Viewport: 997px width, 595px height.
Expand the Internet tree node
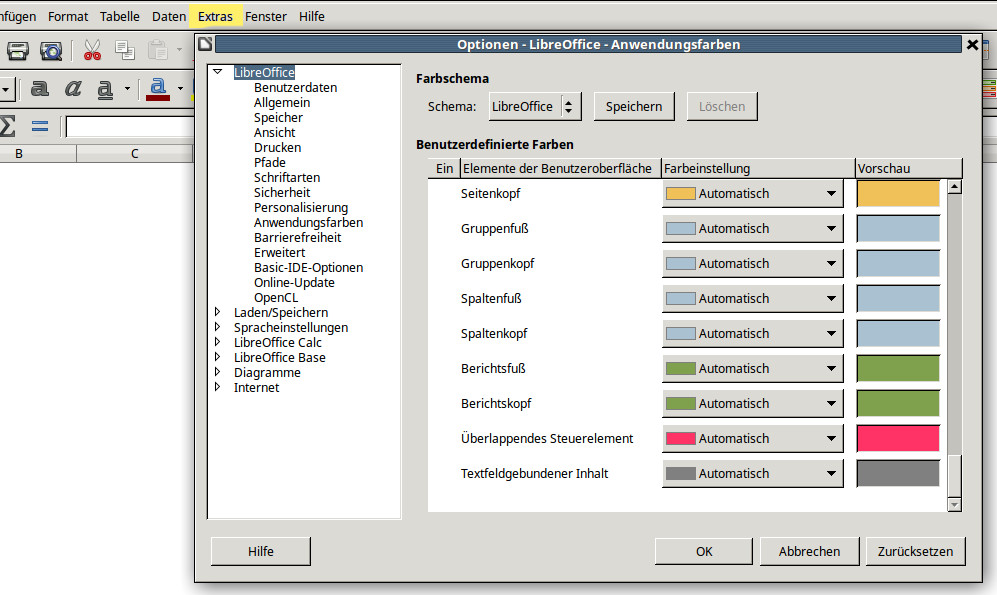217,386
